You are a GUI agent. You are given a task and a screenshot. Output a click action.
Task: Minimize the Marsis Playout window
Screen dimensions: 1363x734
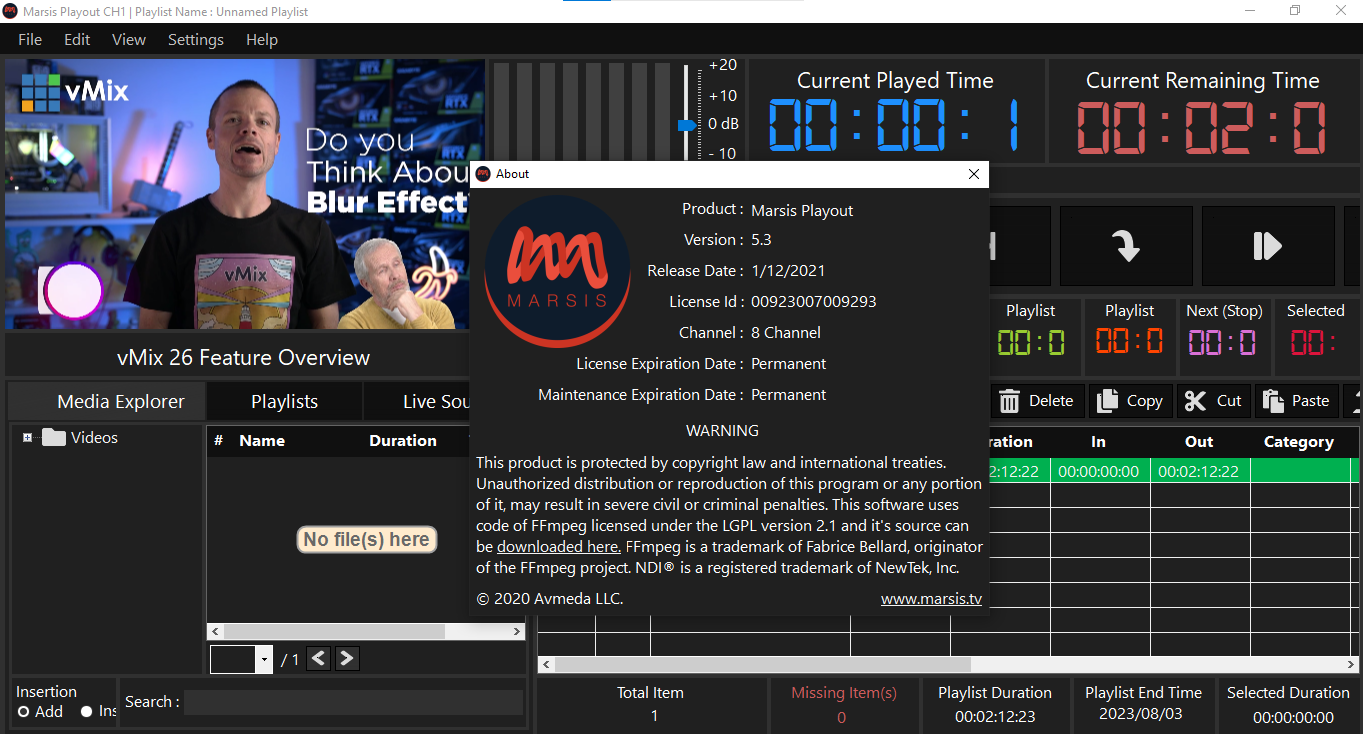[1249, 10]
